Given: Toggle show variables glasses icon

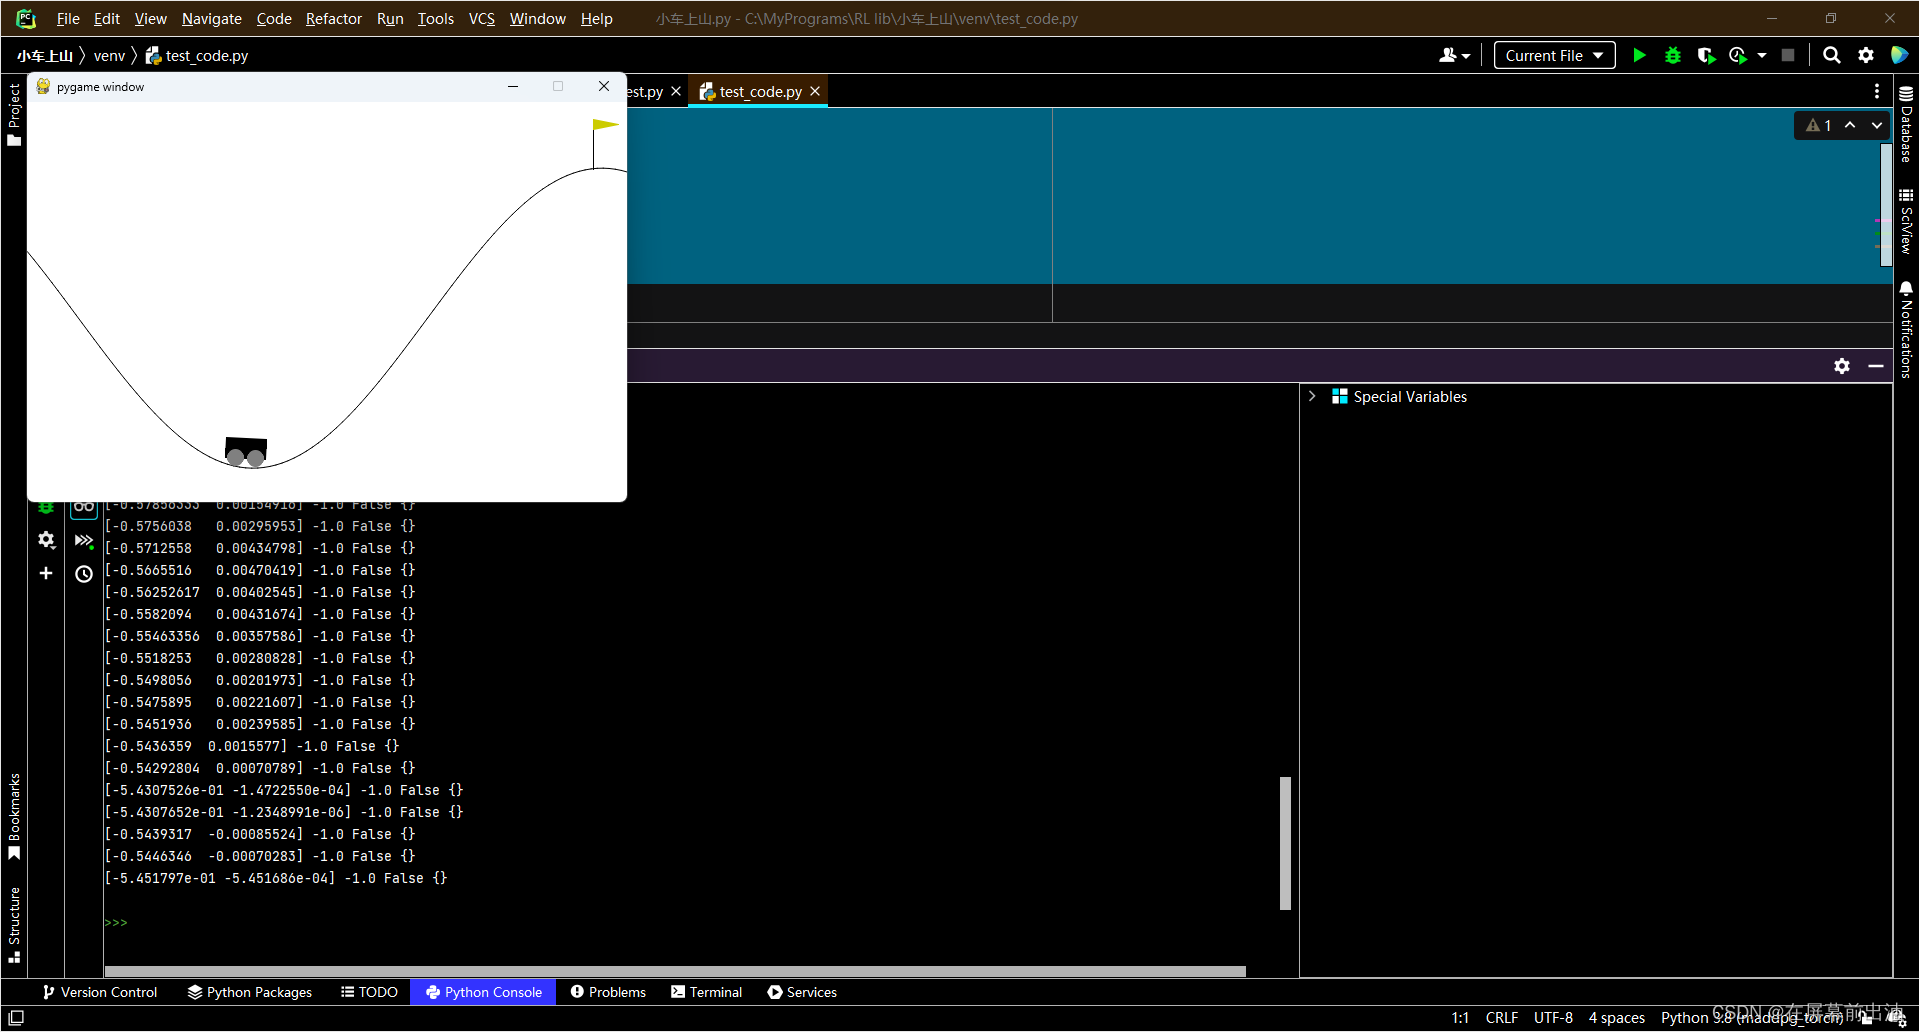Looking at the screenshot, I should tap(84, 507).
